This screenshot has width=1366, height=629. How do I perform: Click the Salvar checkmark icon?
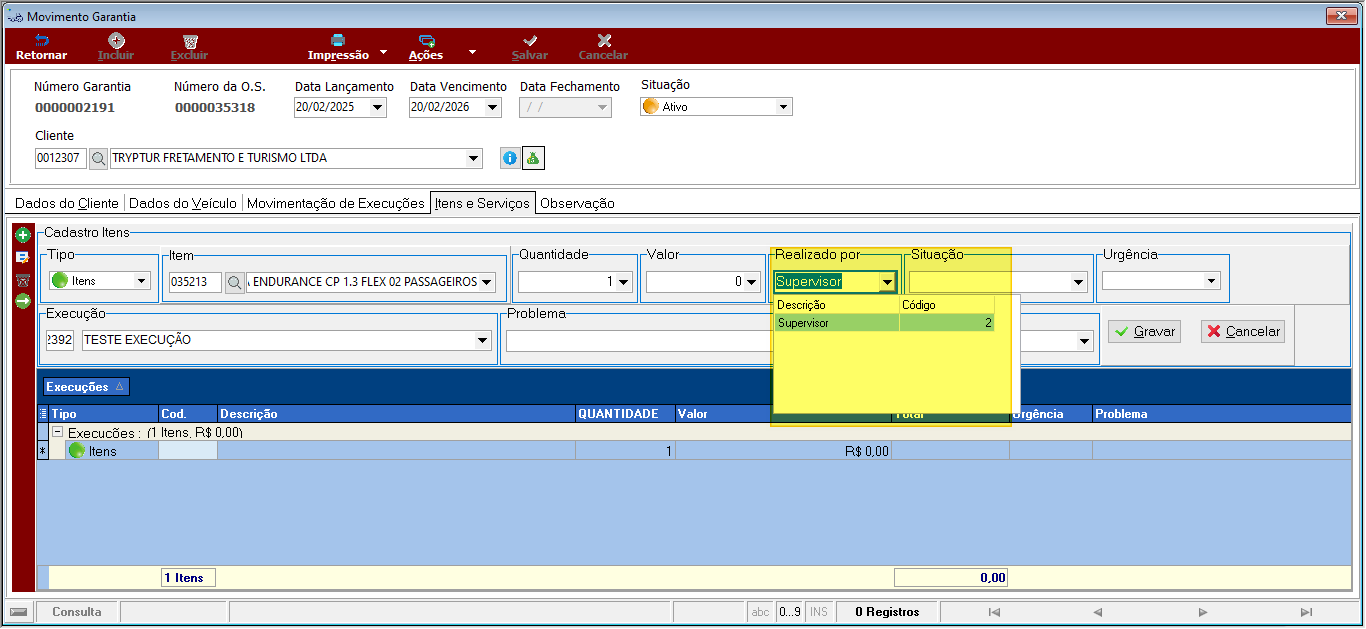click(530, 41)
